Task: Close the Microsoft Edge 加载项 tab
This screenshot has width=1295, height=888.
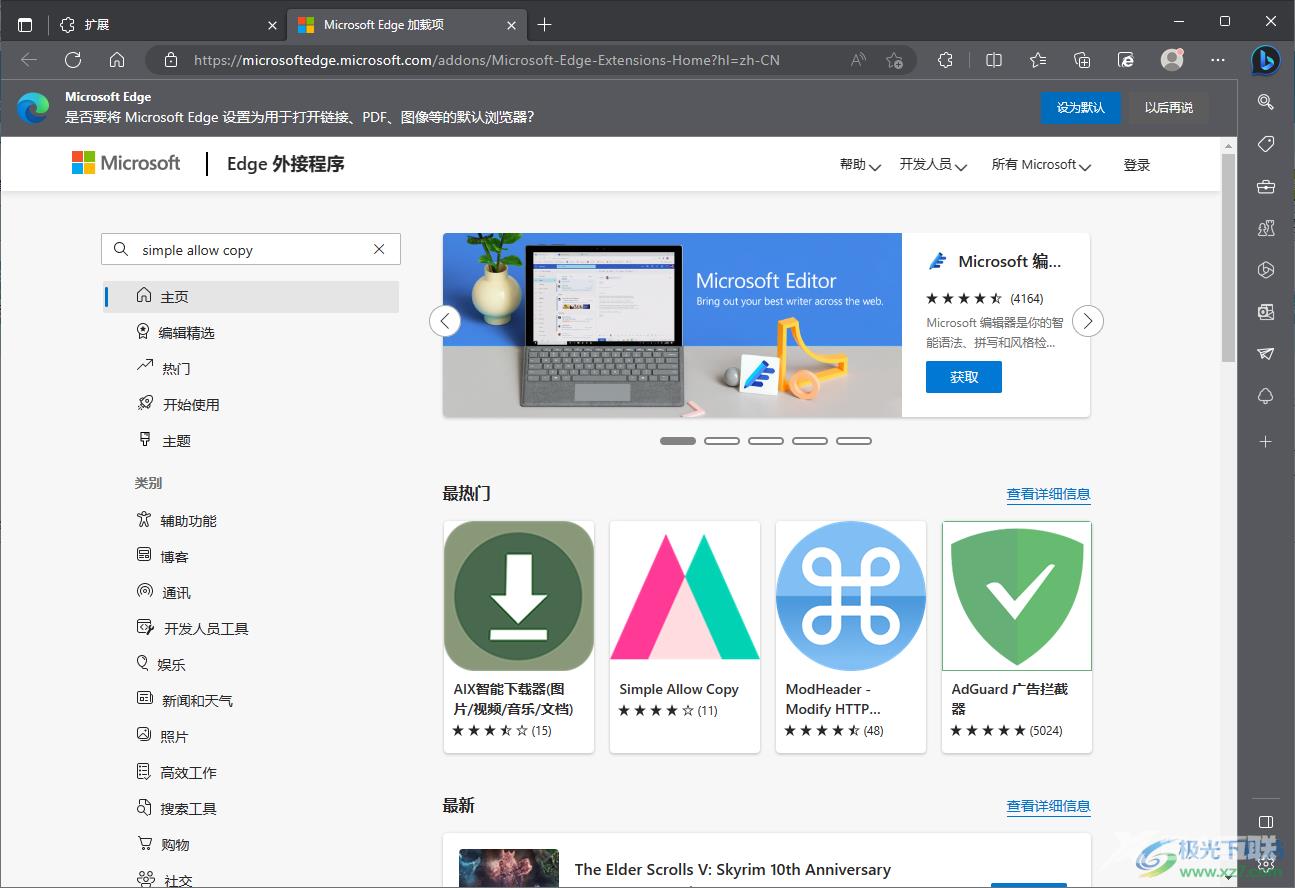Action: point(512,24)
